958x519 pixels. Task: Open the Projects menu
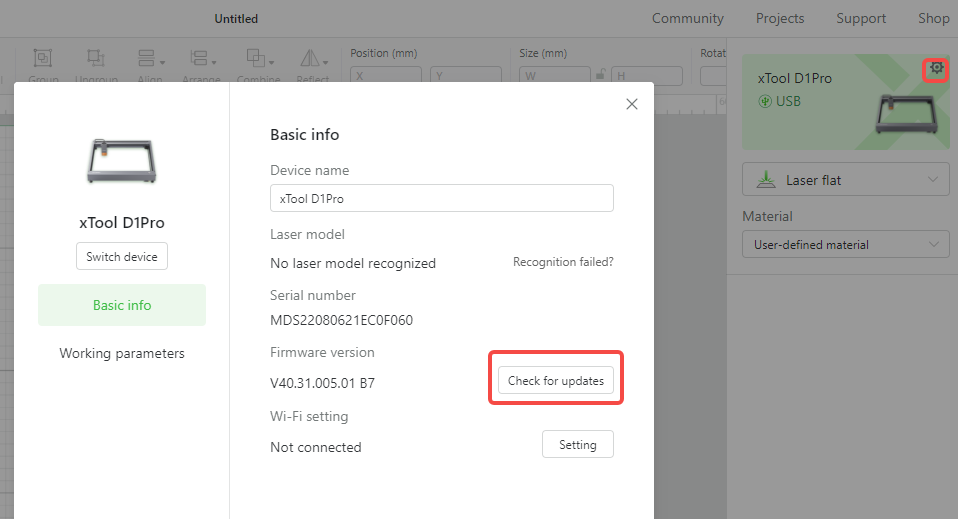point(780,18)
